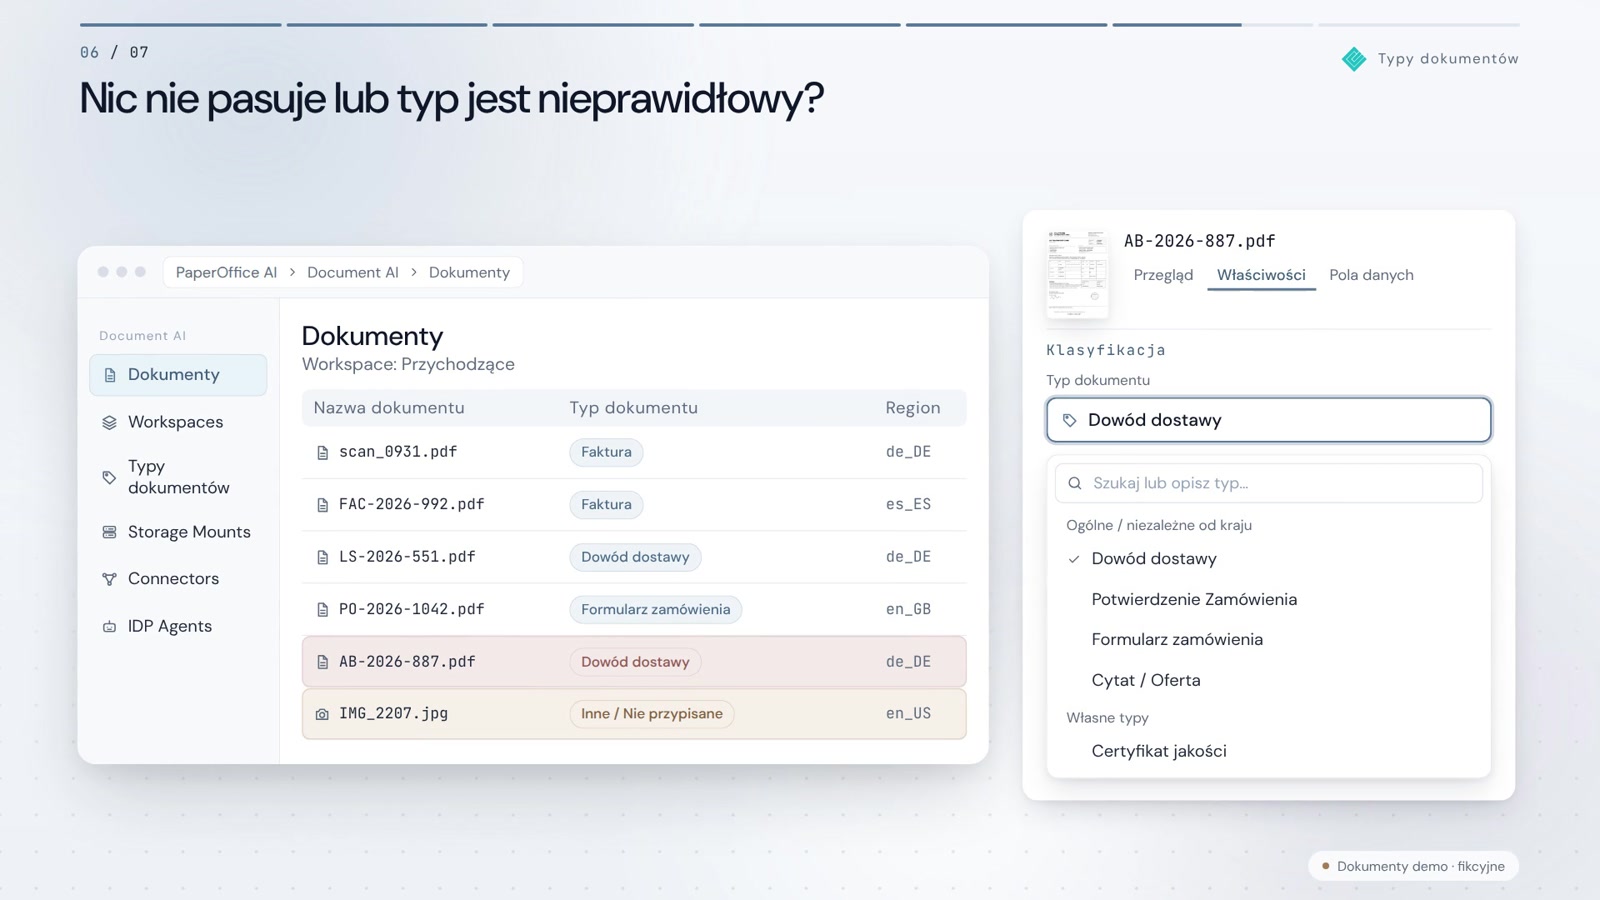Click the Inne / Nie przypisane badge
The image size is (1600, 900).
pyautogui.click(x=652, y=714)
